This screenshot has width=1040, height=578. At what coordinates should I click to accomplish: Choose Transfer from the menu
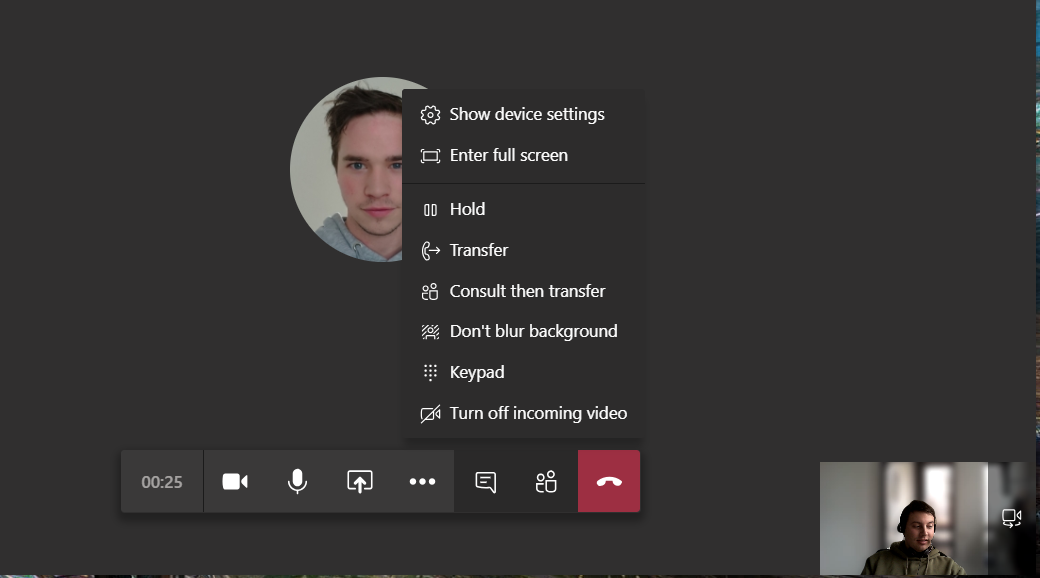[x=478, y=250]
